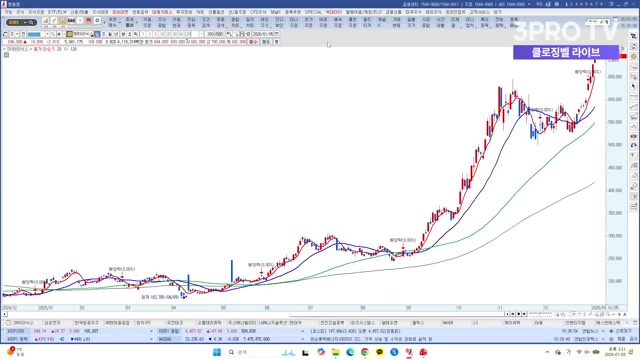640x360 pixels.
Task: Click the yellow chart icon in the top toolbar
Action: tap(45, 20)
